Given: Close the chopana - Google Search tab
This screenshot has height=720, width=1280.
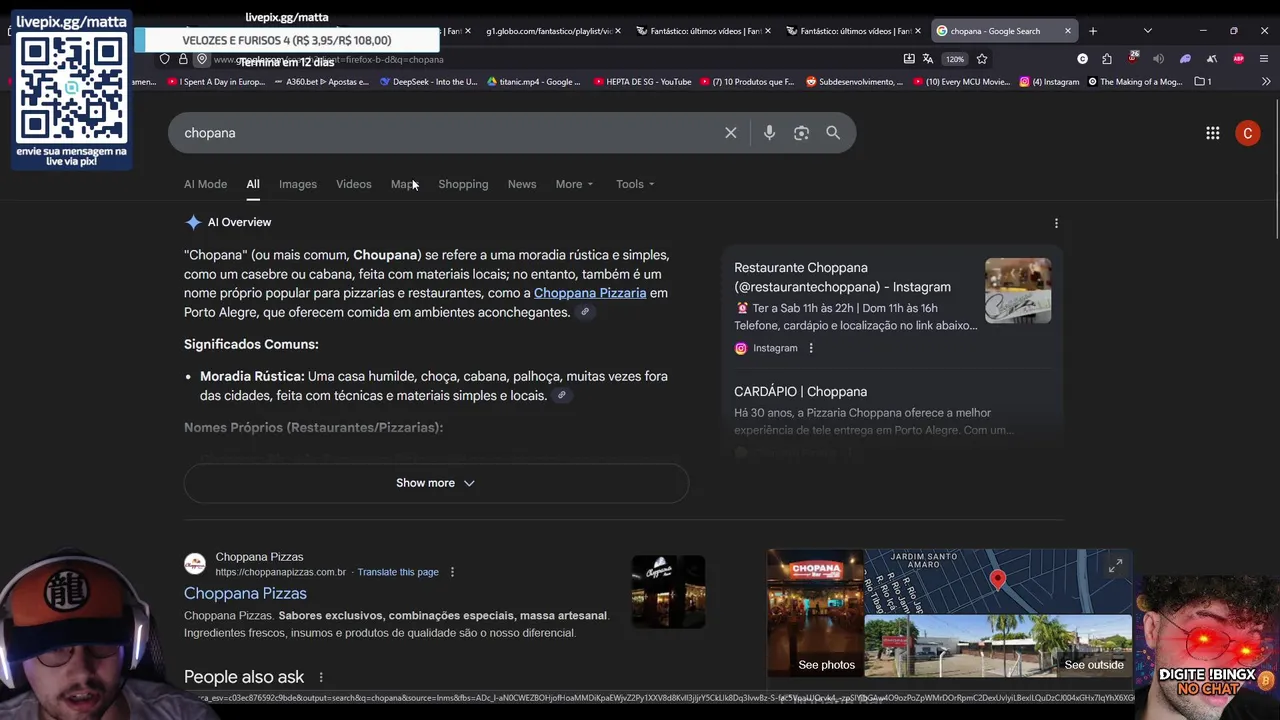Looking at the screenshot, I should [x=1068, y=31].
